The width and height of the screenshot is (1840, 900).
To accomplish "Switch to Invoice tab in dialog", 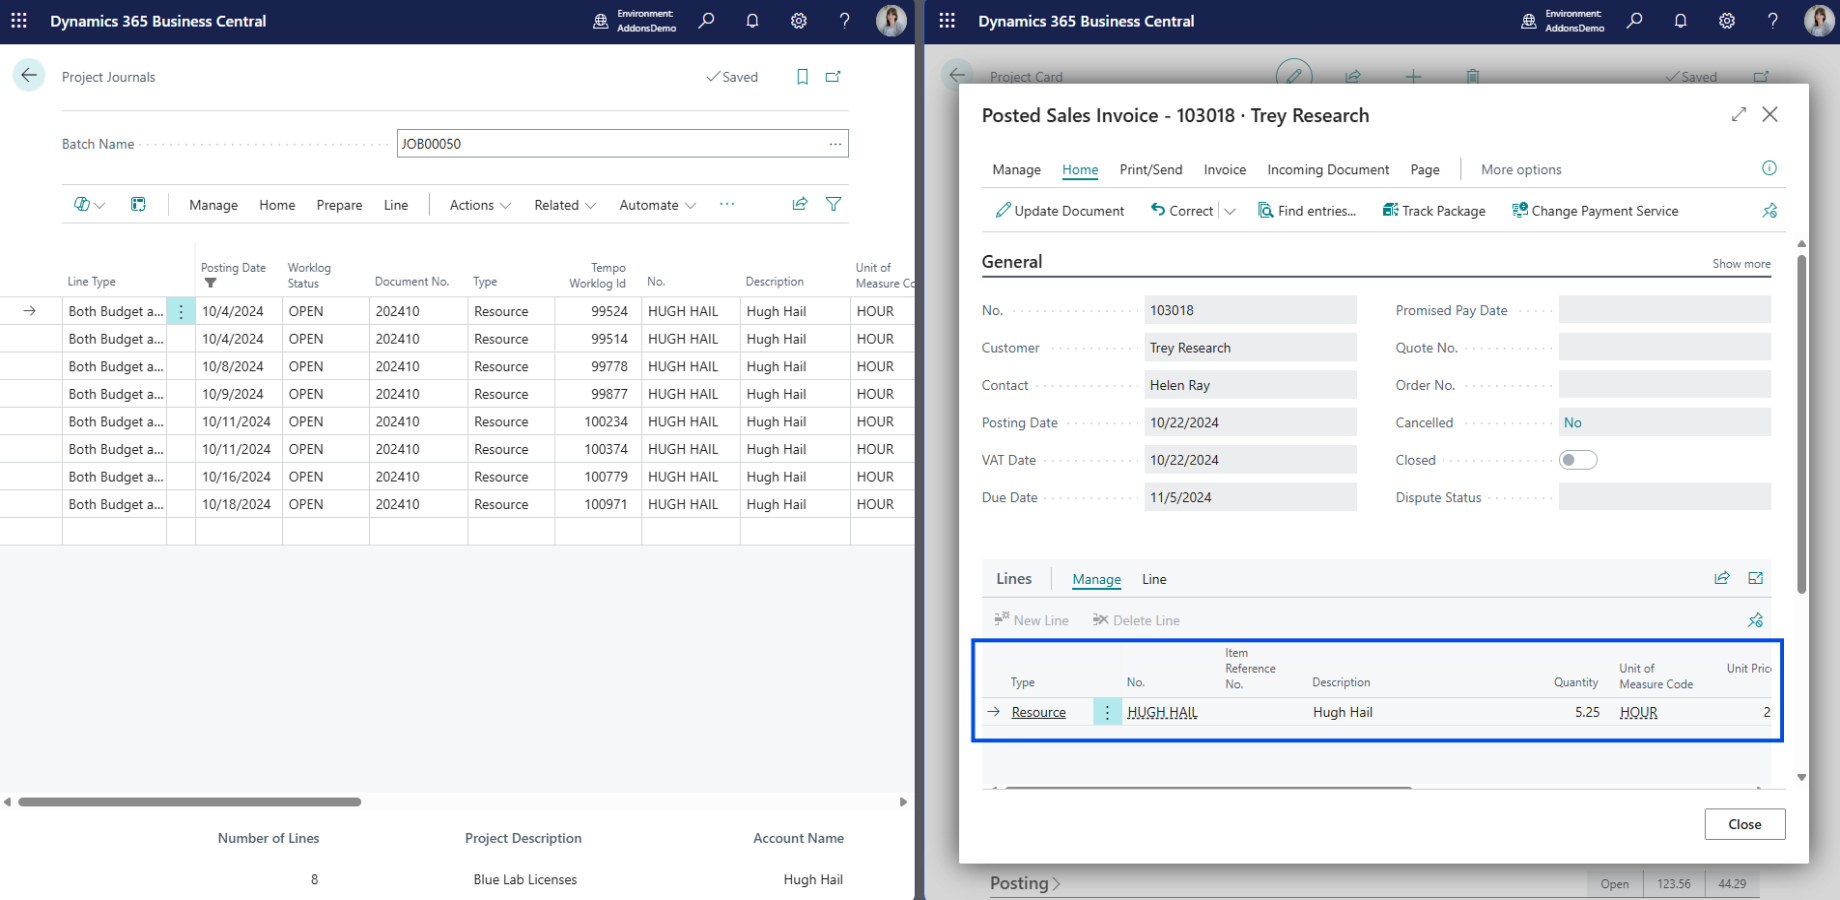I will 1224,169.
